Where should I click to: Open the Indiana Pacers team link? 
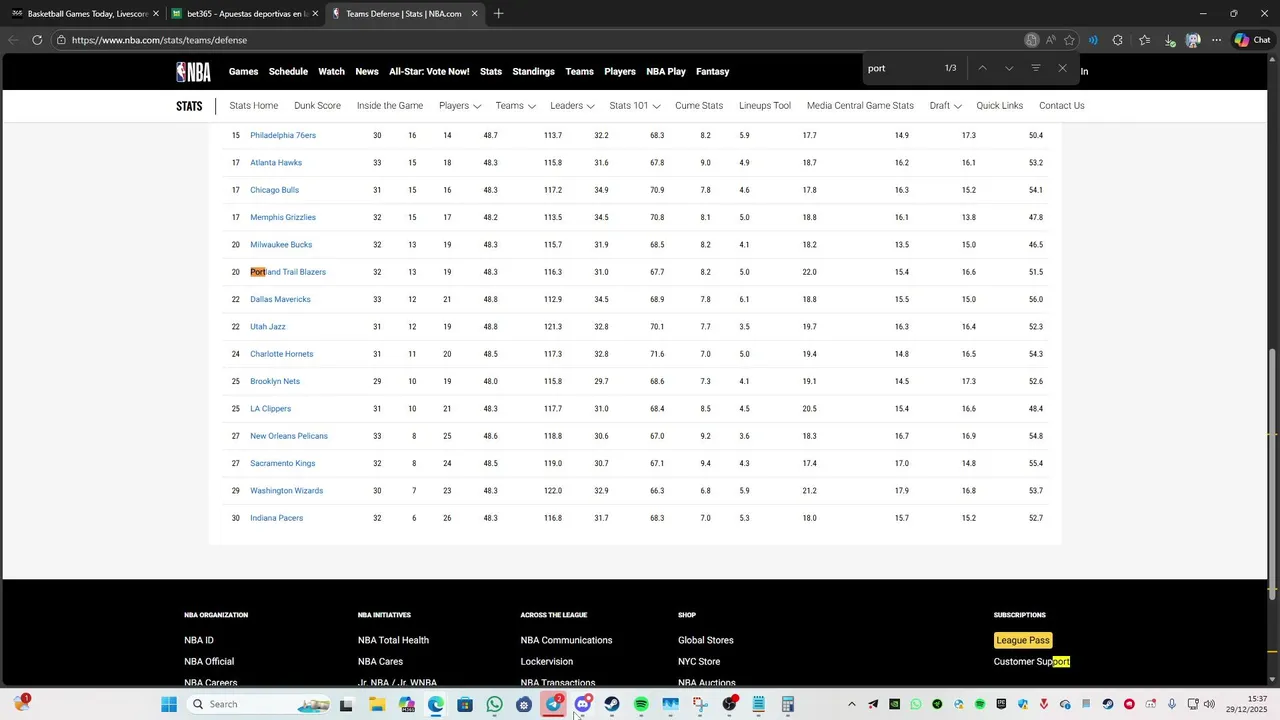(x=276, y=518)
